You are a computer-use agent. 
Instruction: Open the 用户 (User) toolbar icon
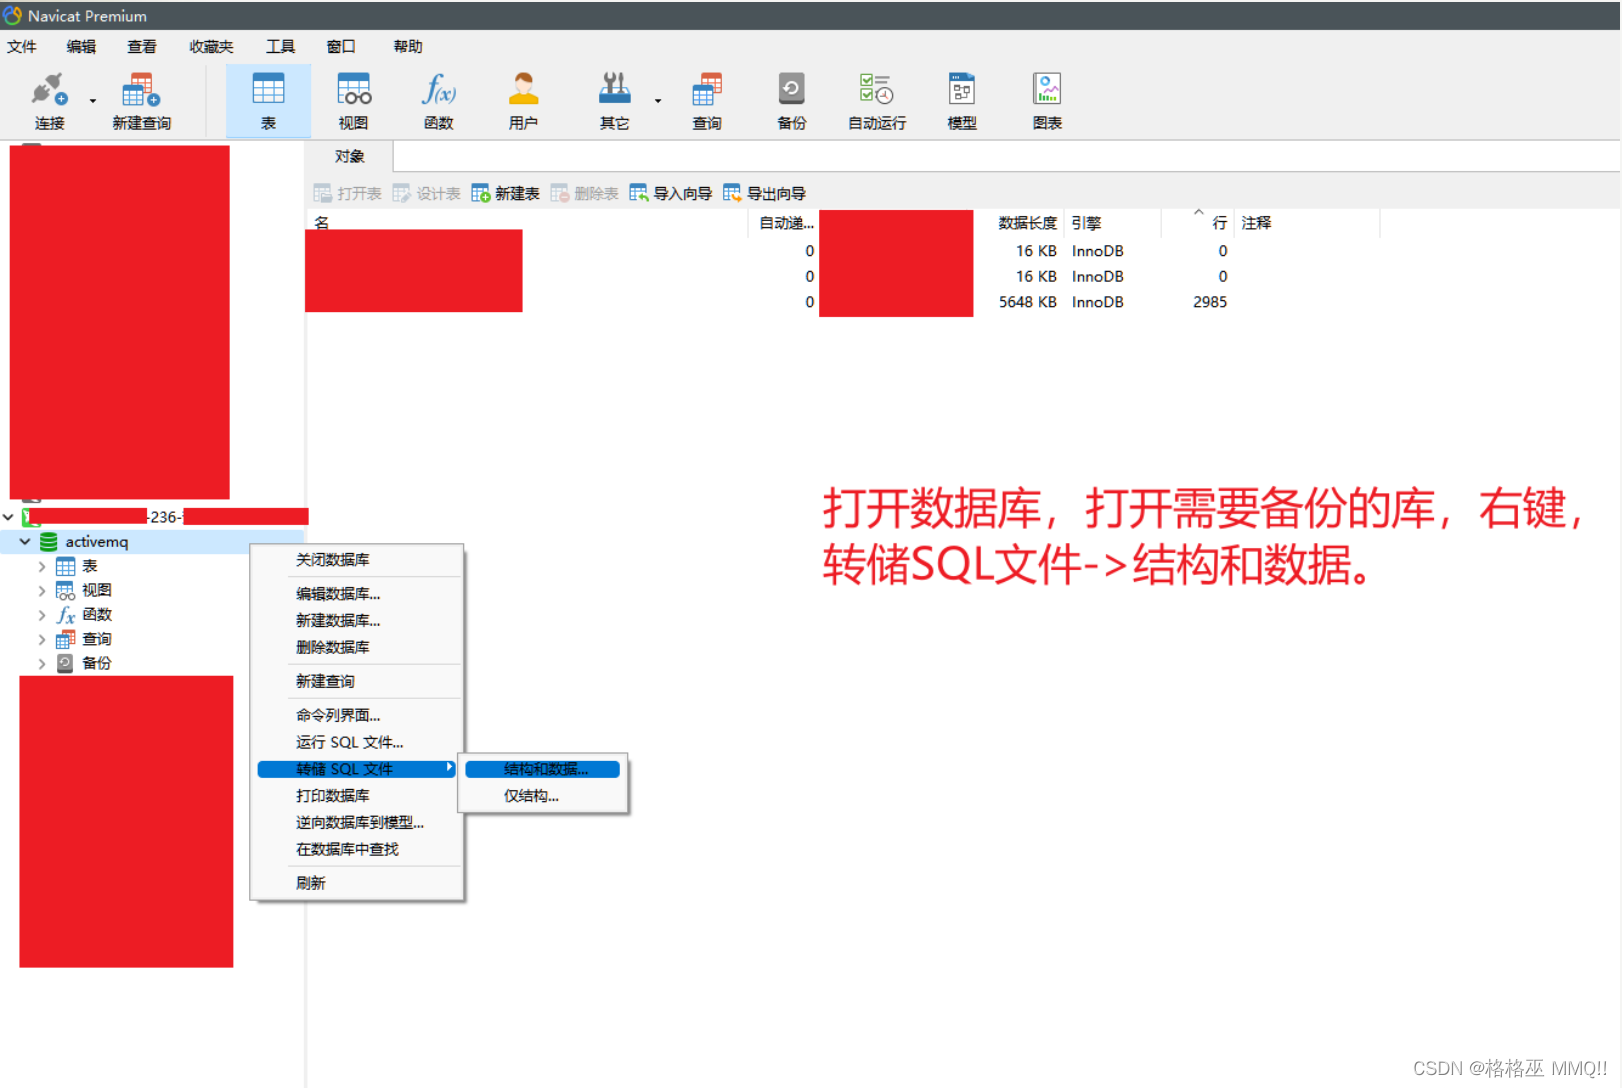[523, 90]
